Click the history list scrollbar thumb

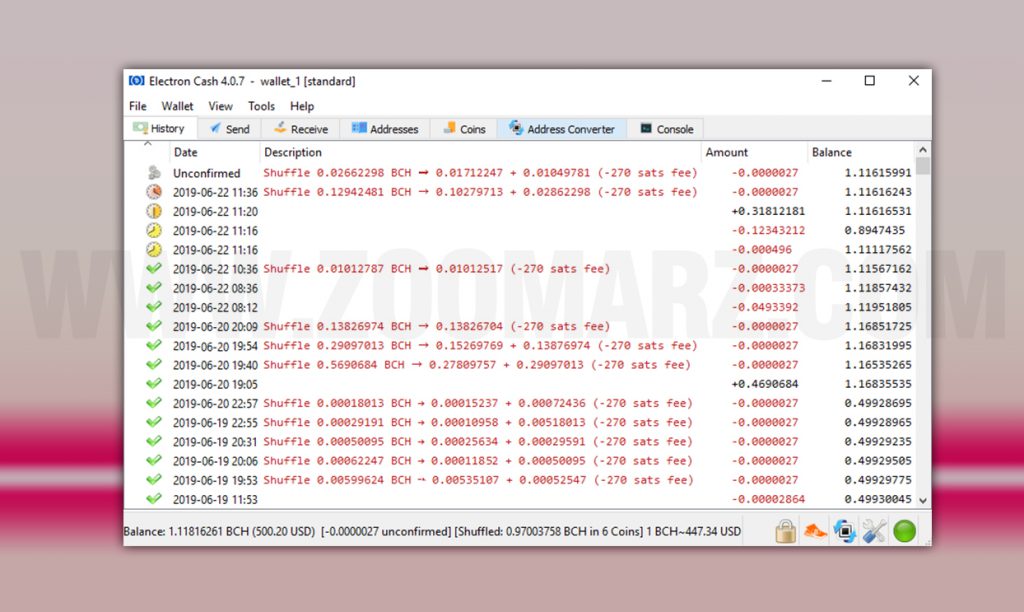point(923,167)
